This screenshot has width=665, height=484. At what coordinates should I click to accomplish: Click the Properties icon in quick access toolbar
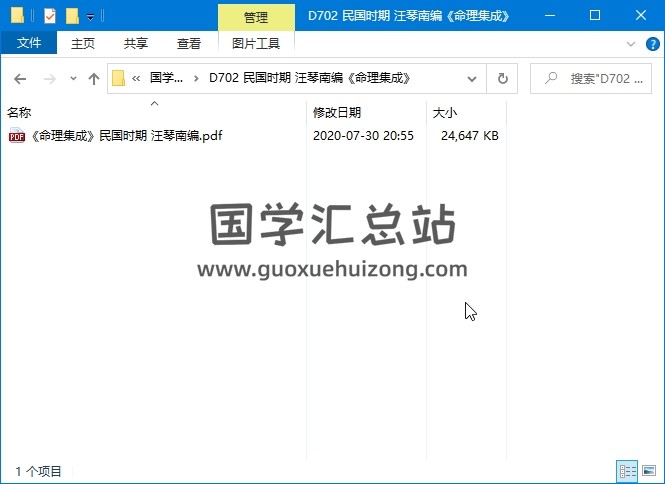pos(50,16)
